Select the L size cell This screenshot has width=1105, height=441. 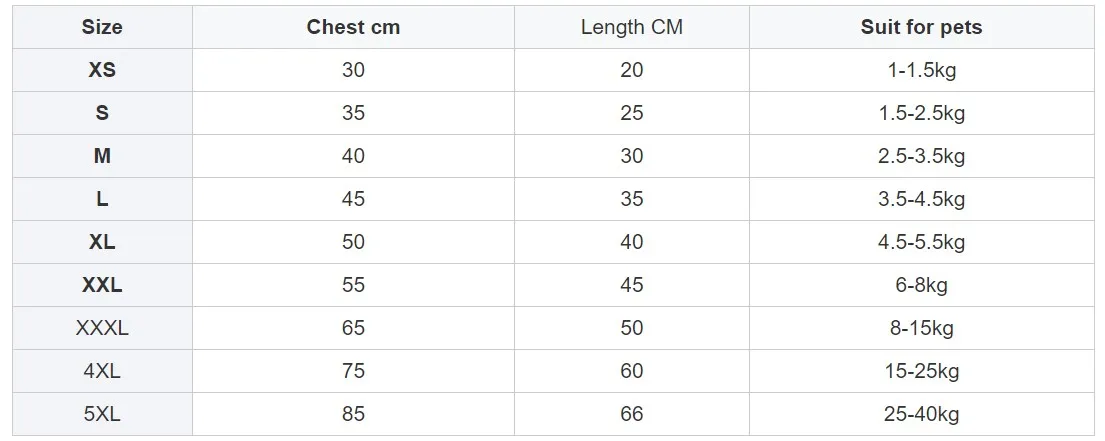tap(102, 199)
